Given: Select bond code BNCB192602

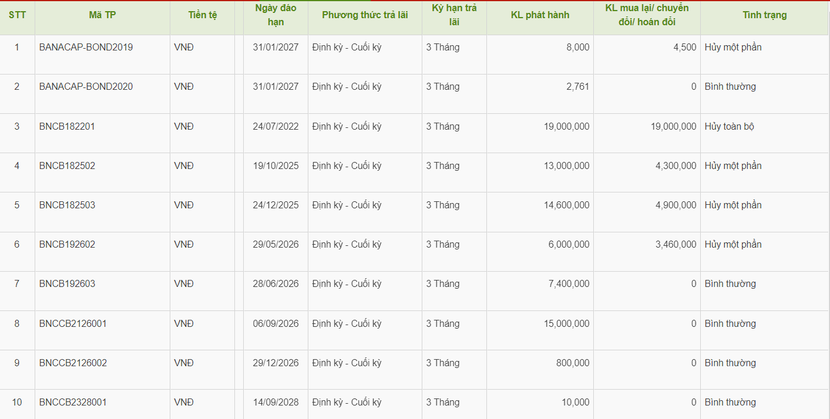Looking at the screenshot, I should pos(67,244).
